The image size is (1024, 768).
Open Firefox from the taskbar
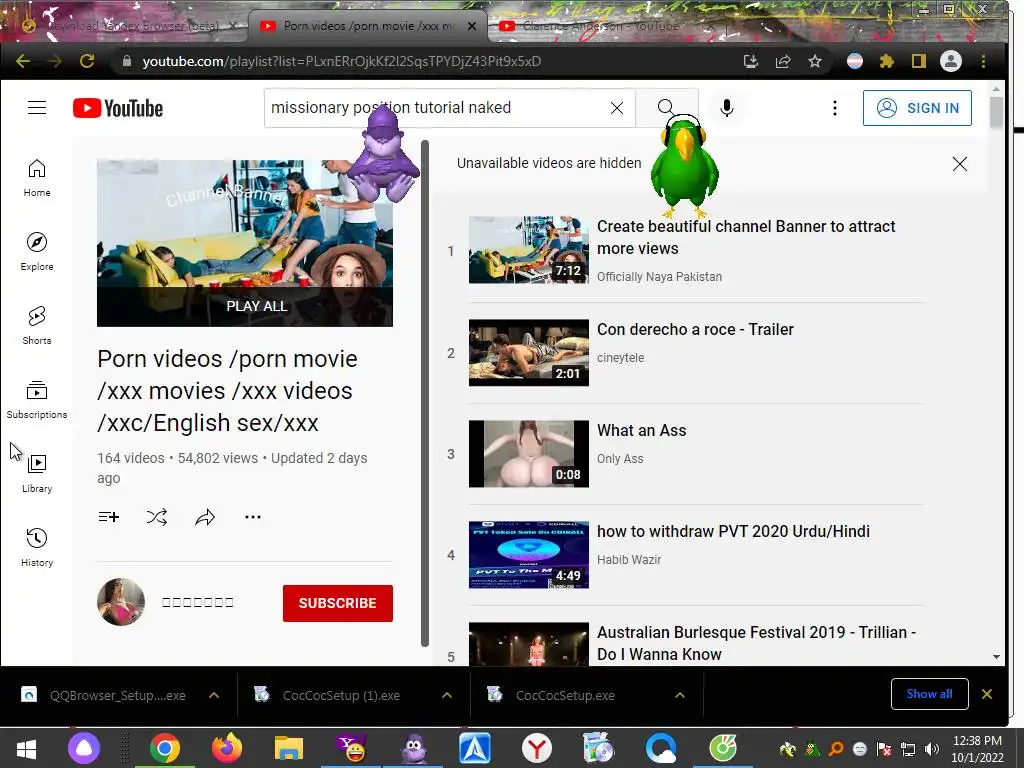[227, 748]
